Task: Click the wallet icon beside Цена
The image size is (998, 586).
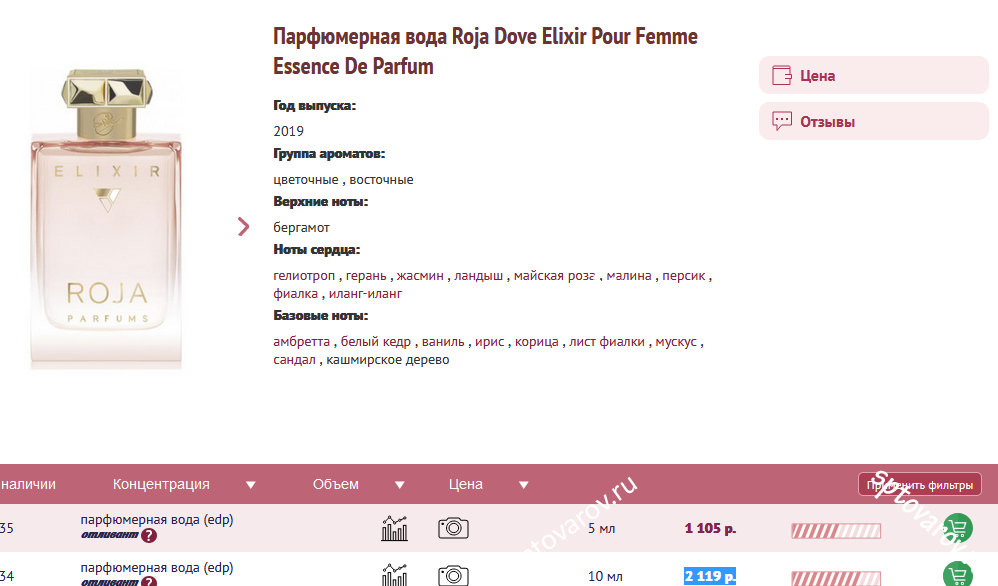Action: [x=782, y=75]
